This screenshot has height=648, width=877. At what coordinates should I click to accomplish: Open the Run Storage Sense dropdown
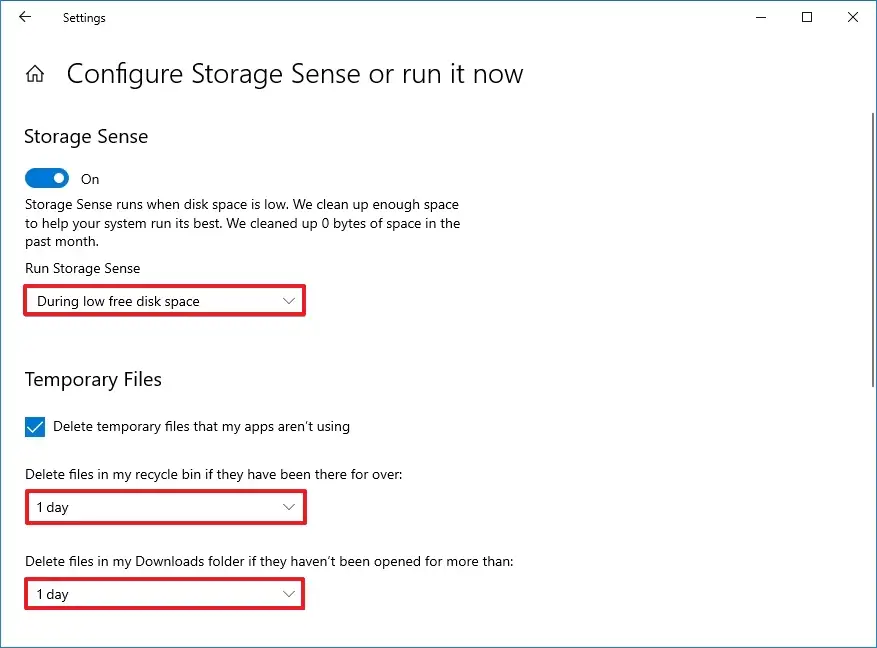click(x=164, y=300)
